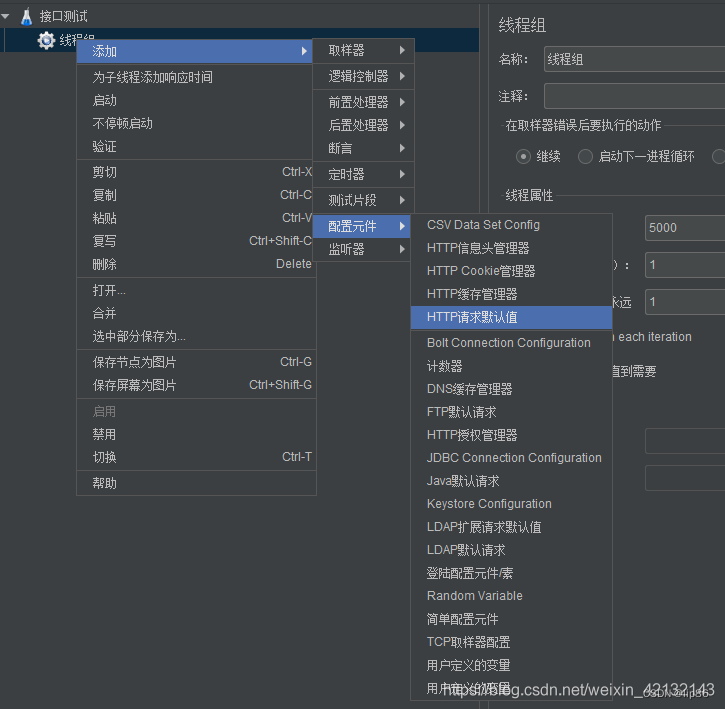Expand the 定时器 submenu
The height and width of the screenshot is (709, 725).
[363, 174]
